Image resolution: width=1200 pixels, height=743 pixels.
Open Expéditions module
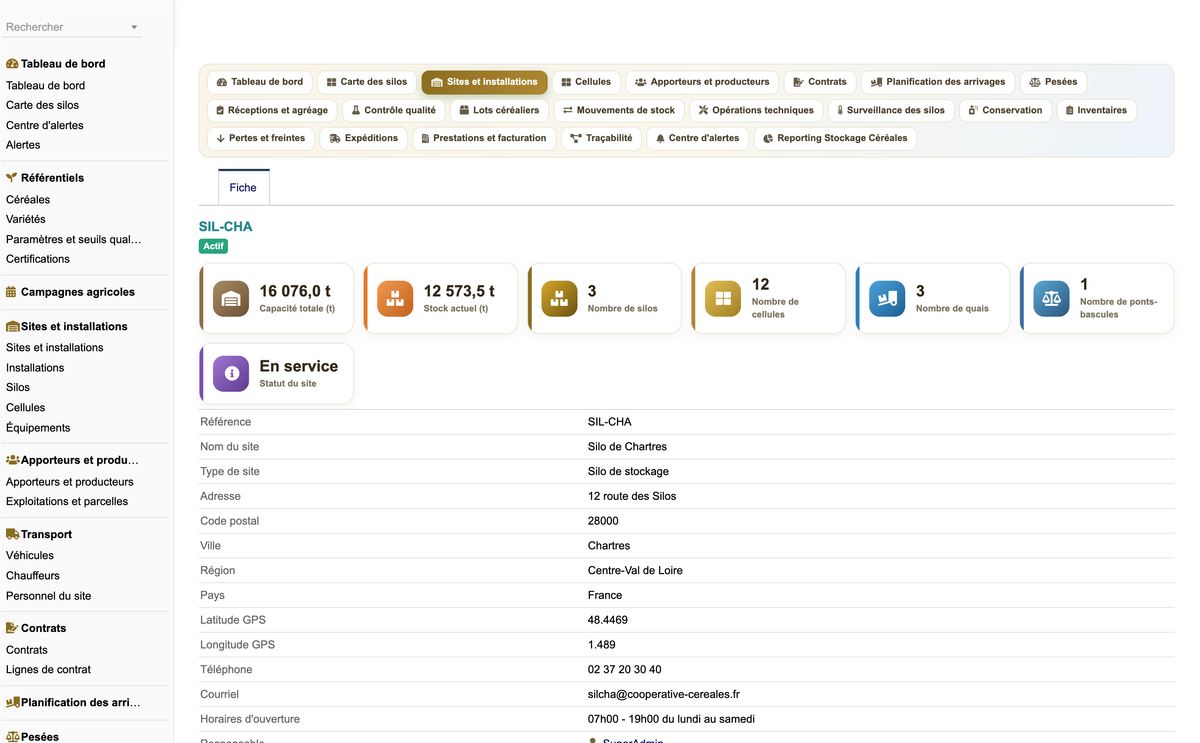click(364, 138)
